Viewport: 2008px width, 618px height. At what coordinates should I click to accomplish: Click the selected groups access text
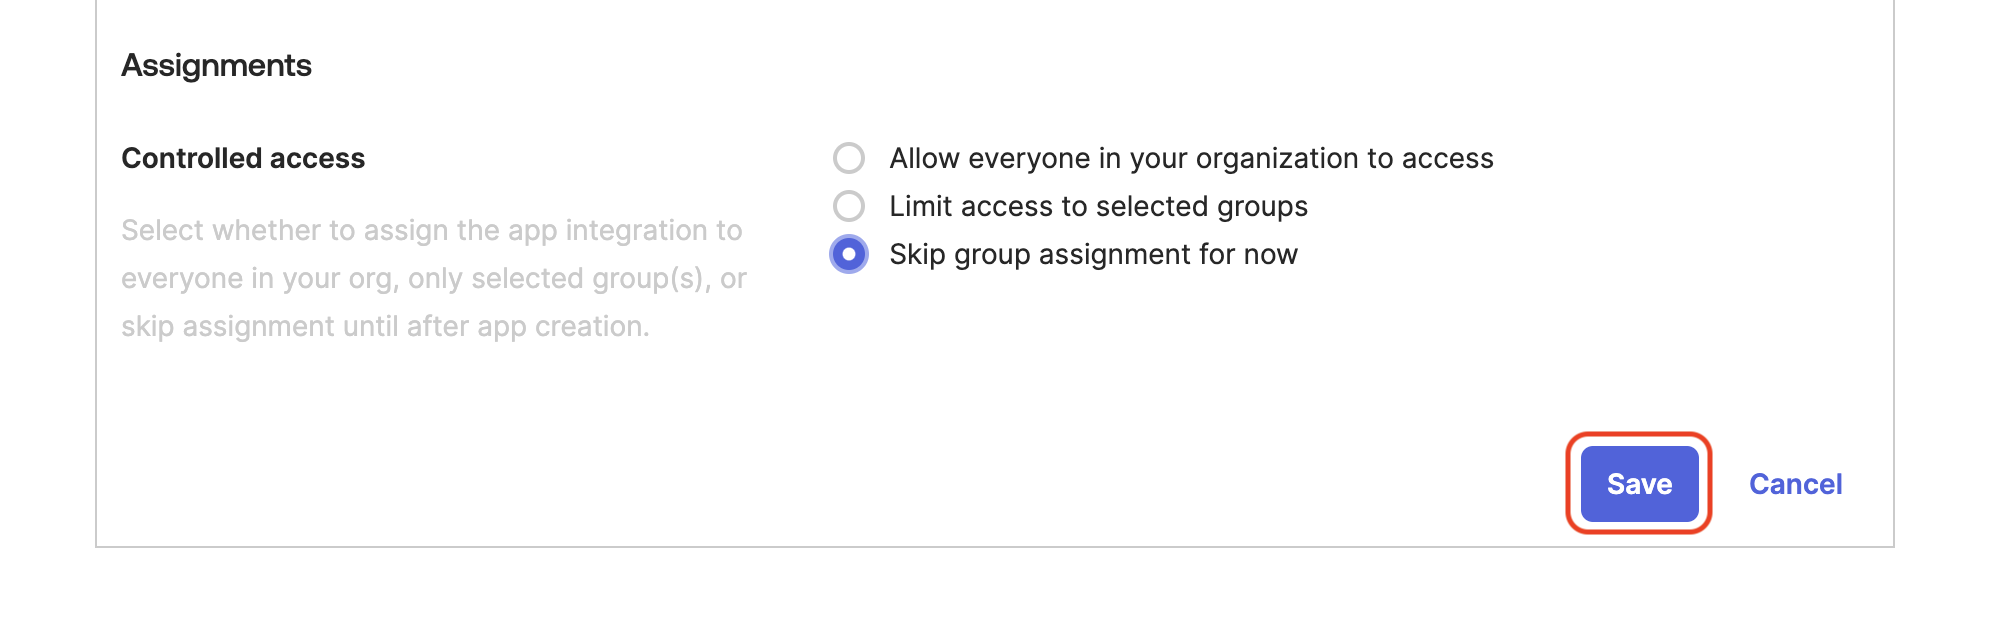[1097, 206]
